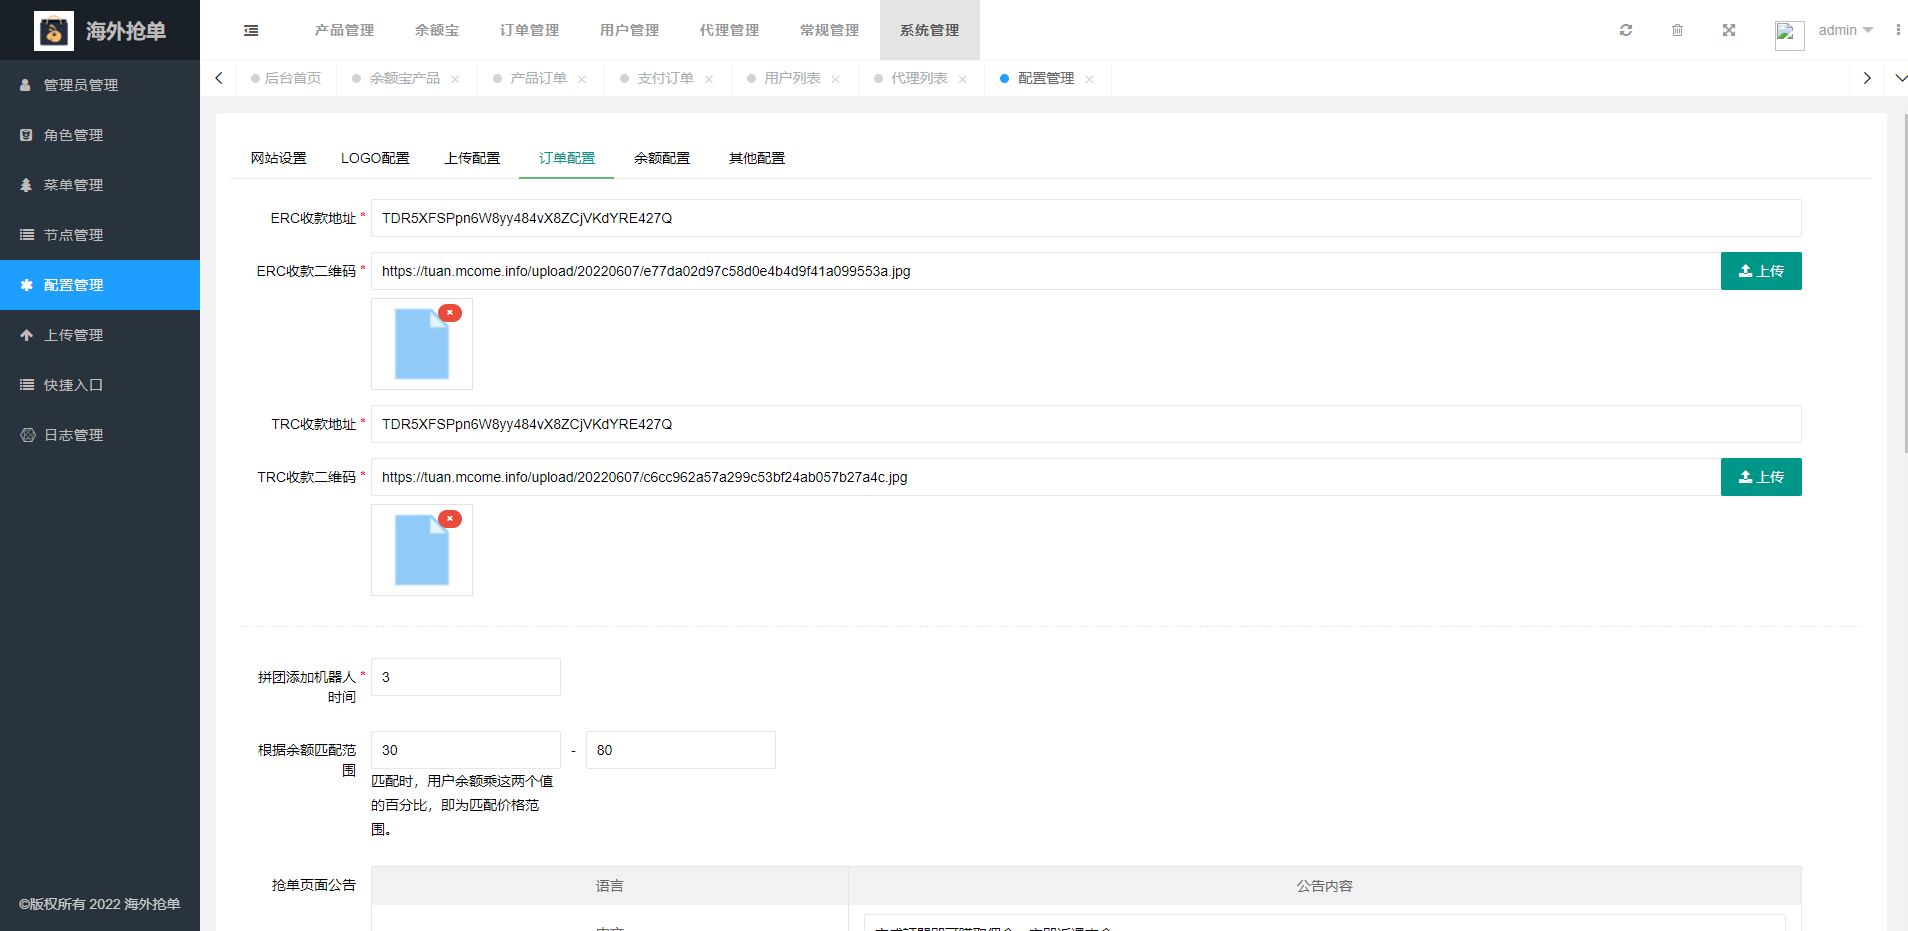Clear tabs using the trash icon

1678,30
